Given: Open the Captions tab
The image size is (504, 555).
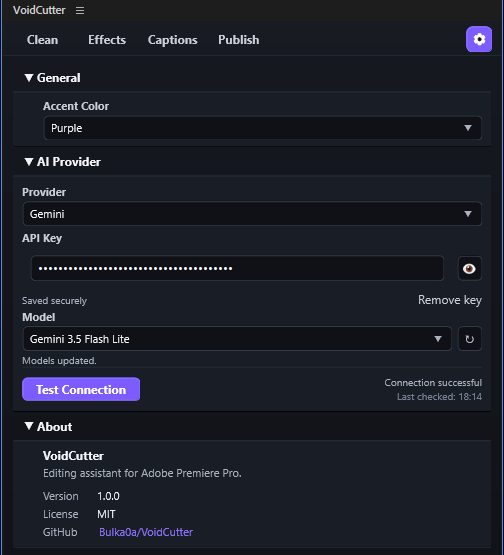Looking at the screenshot, I should click(x=172, y=40).
